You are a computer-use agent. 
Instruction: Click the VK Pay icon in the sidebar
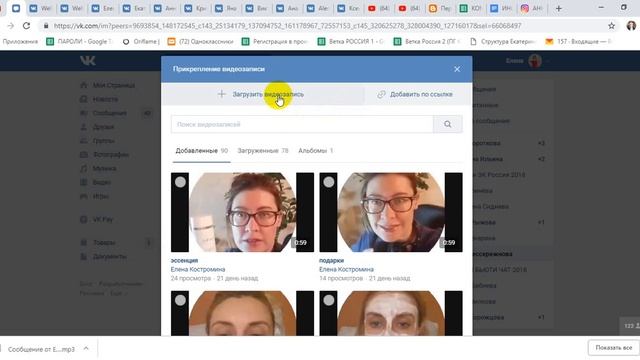(84, 219)
